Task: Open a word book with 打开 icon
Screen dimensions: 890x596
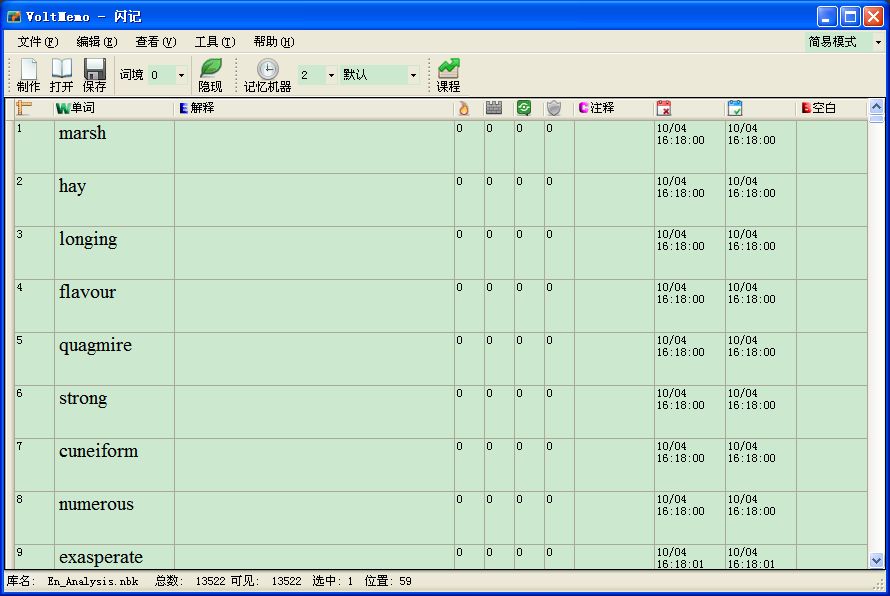Action: (x=61, y=75)
